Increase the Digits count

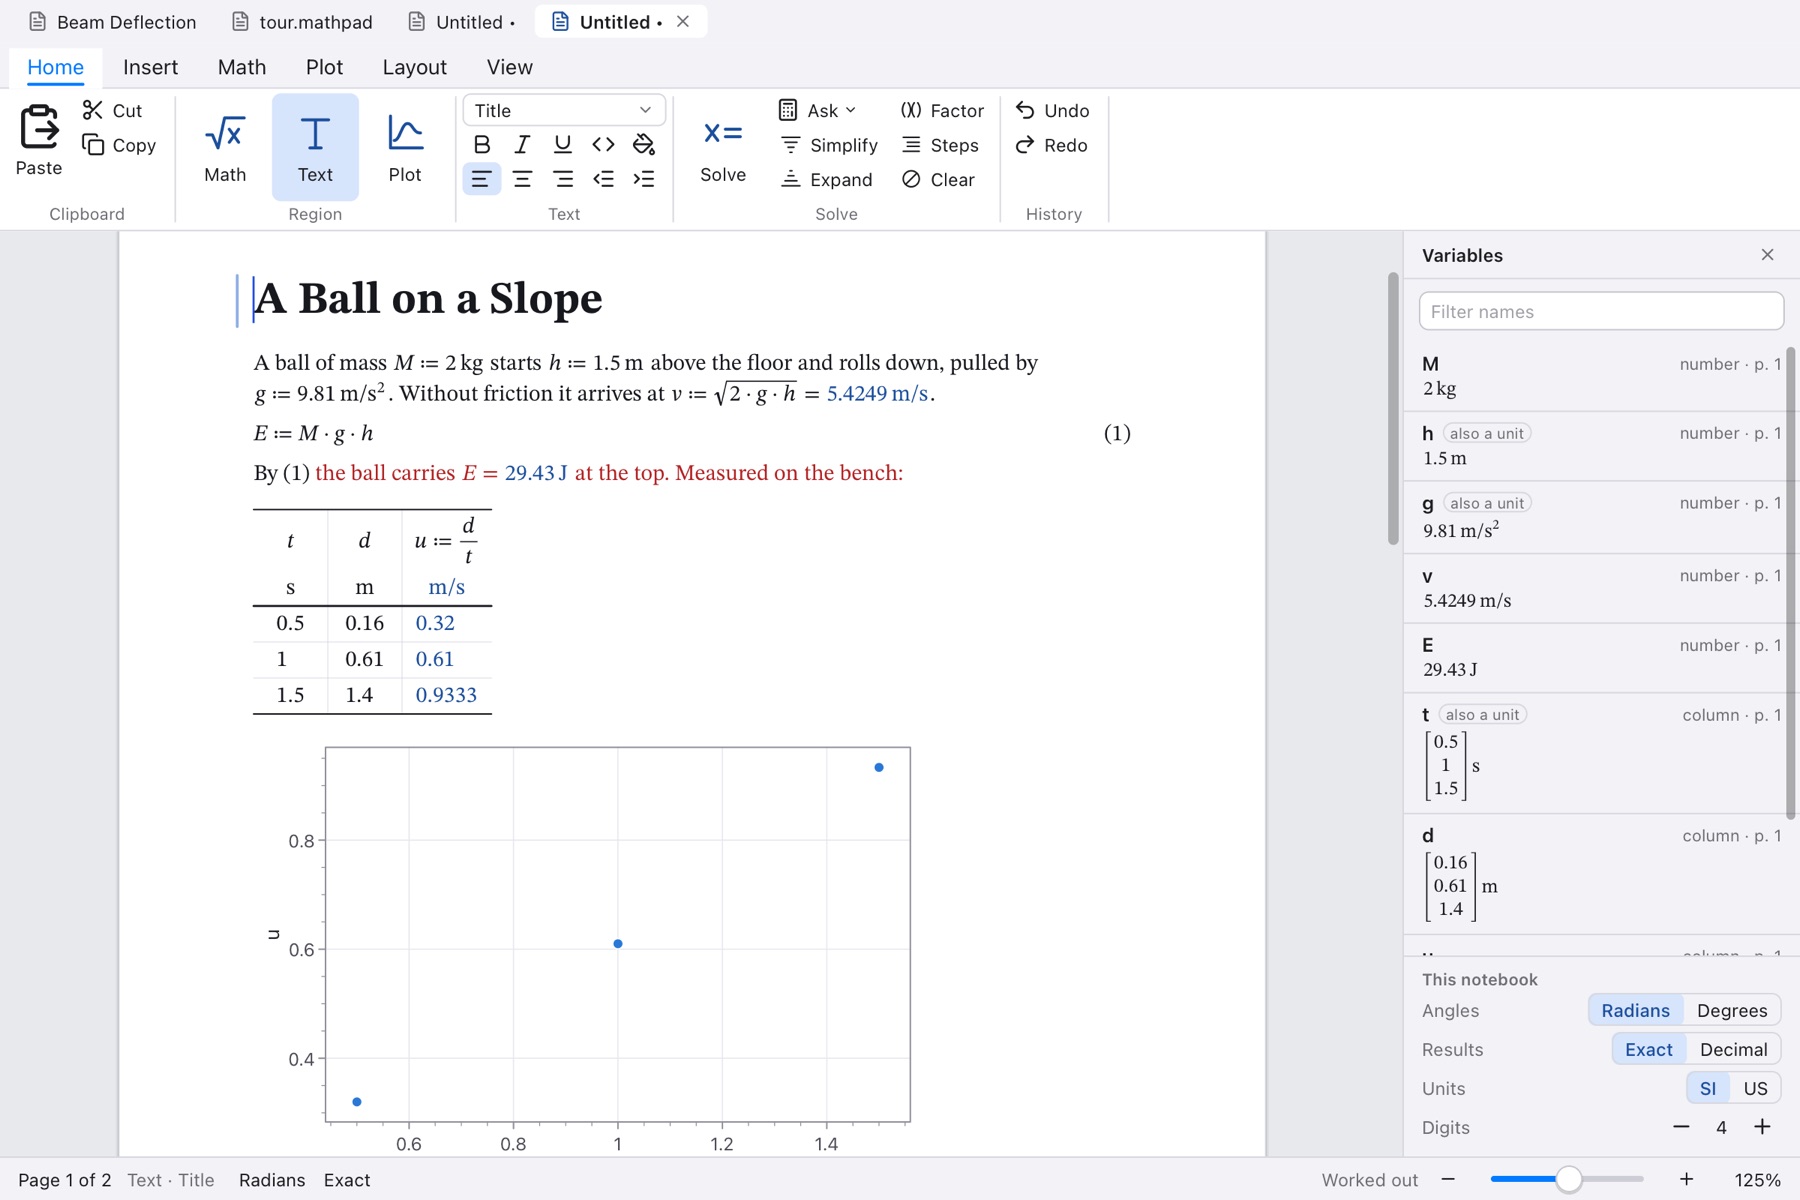(x=1762, y=1127)
